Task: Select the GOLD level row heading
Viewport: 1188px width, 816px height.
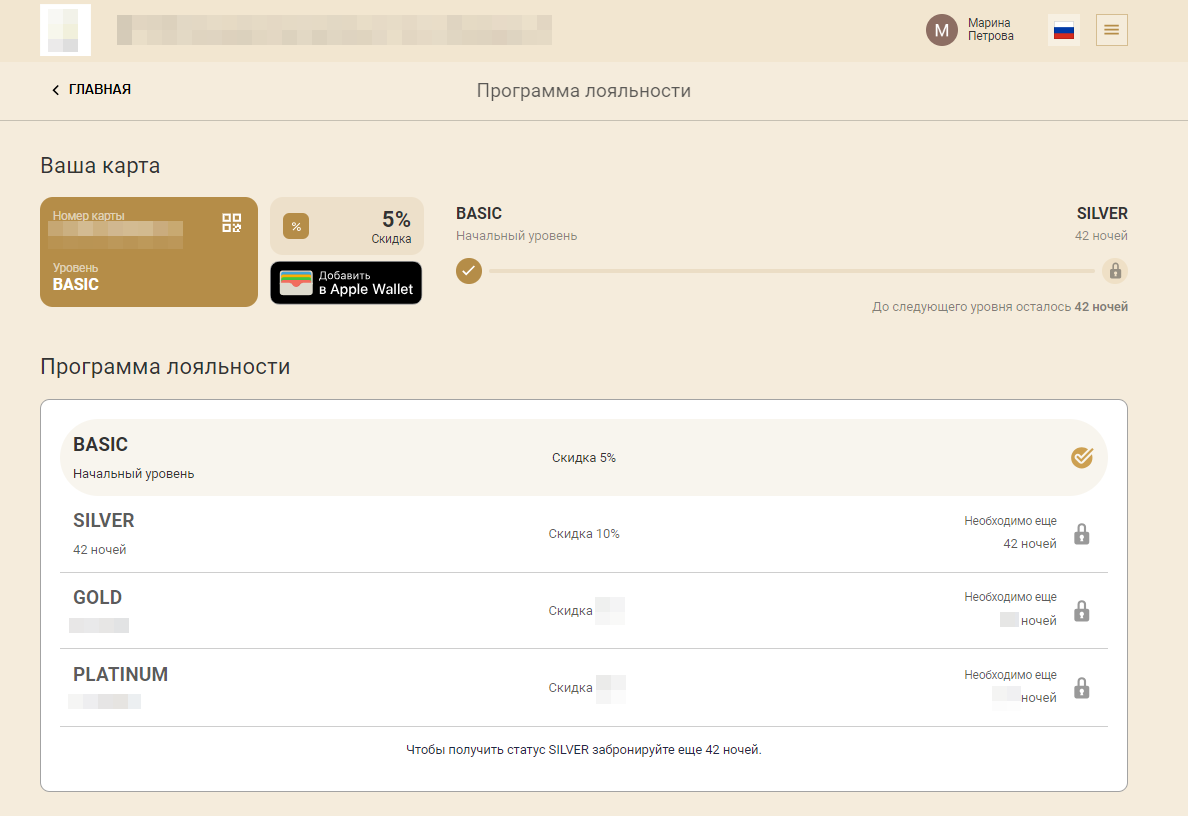Action: click(x=97, y=597)
